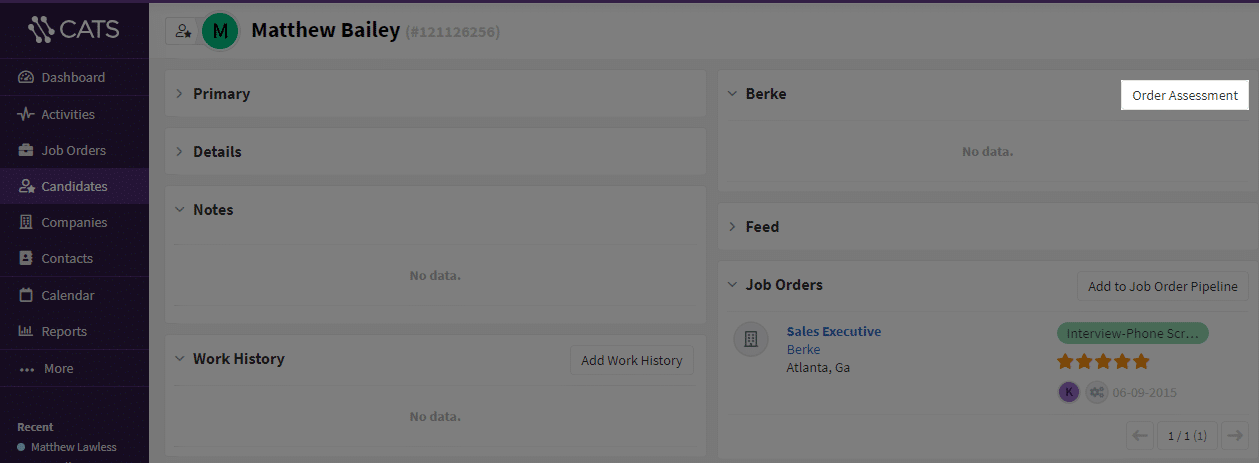This screenshot has height=463, width=1259.
Task: Go to next page arrow in Job Orders
Action: [1235, 435]
